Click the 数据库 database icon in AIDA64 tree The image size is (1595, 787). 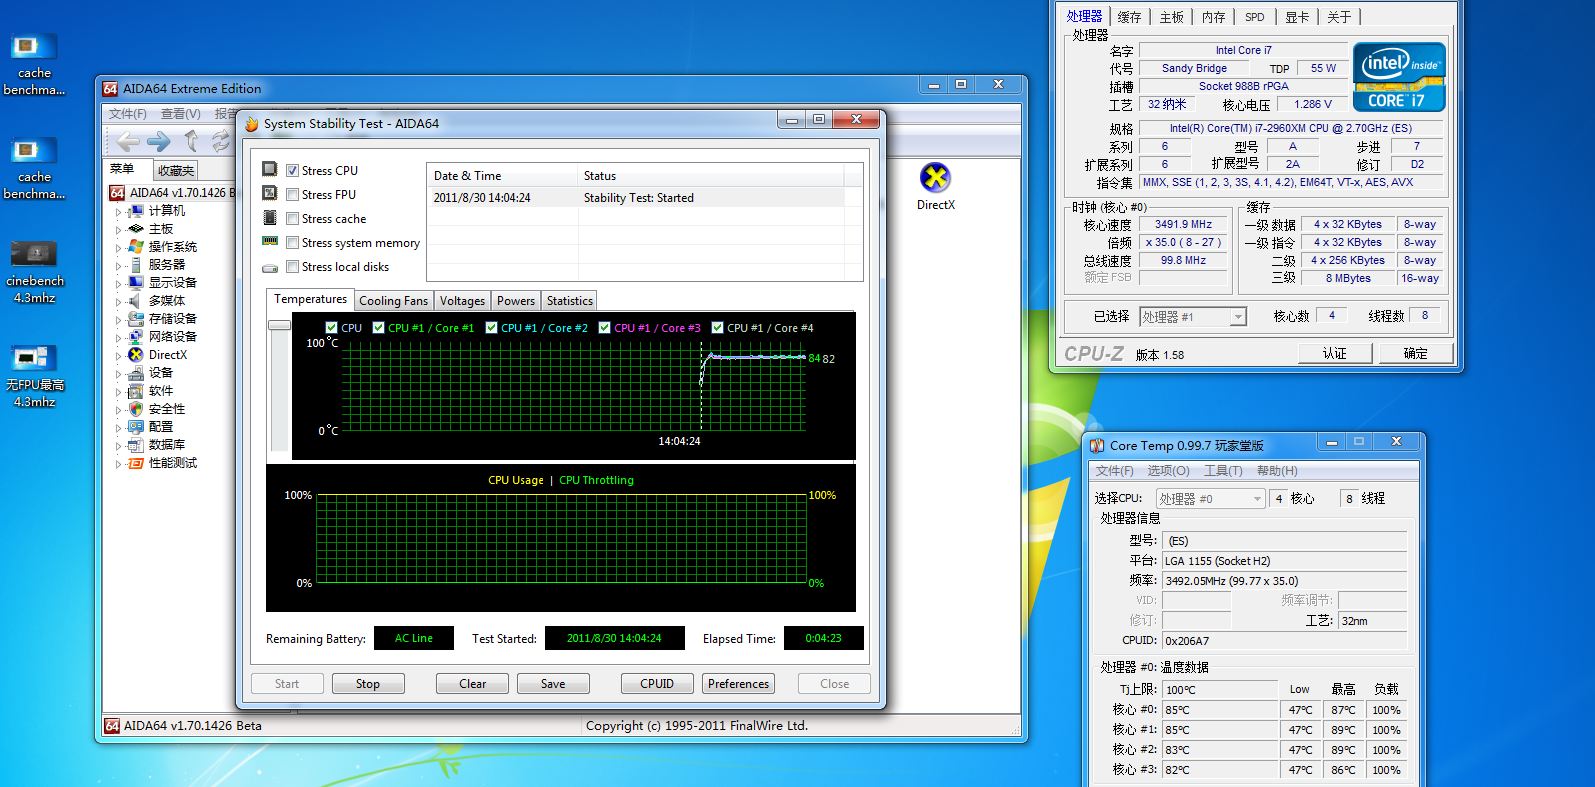click(x=136, y=445)
